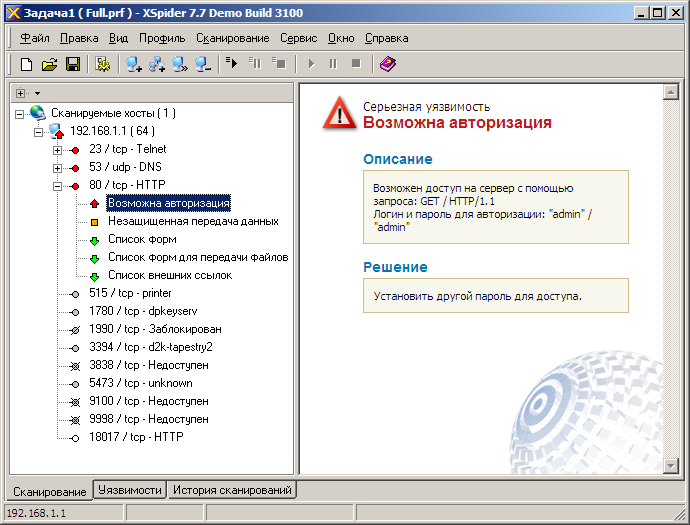The height and width of the screenshot is (525, 690).
Task: Select the 3394 / tcp - d2k-tapestry2 row
Action: tap(150, 347)
